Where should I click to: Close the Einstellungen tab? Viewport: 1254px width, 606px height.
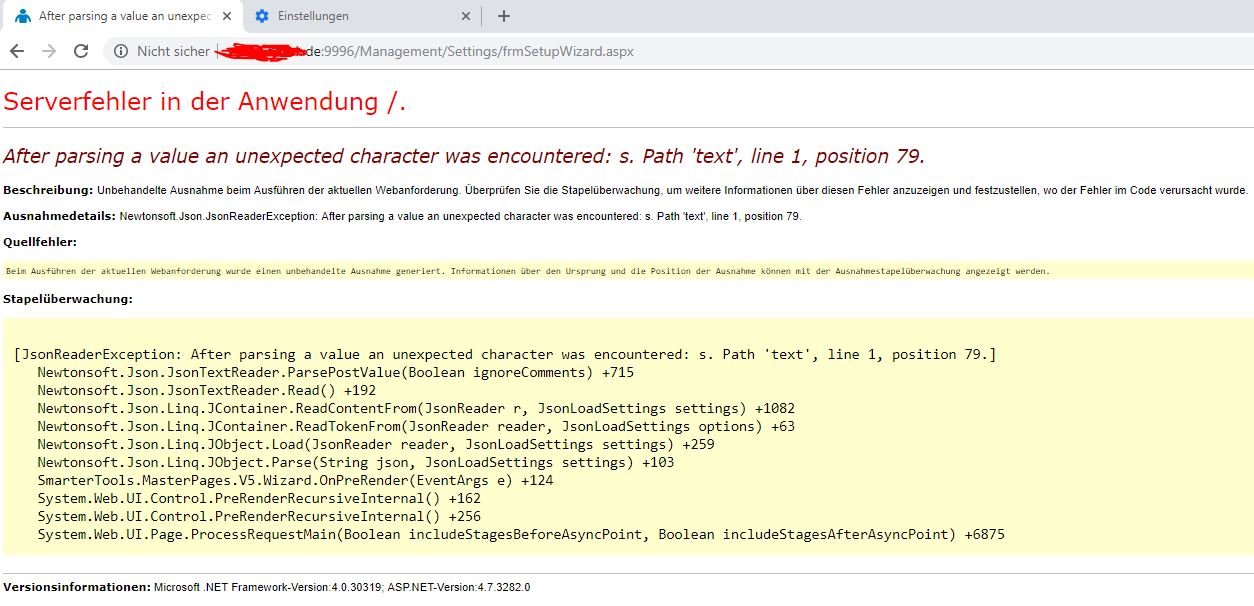(466, 16)
